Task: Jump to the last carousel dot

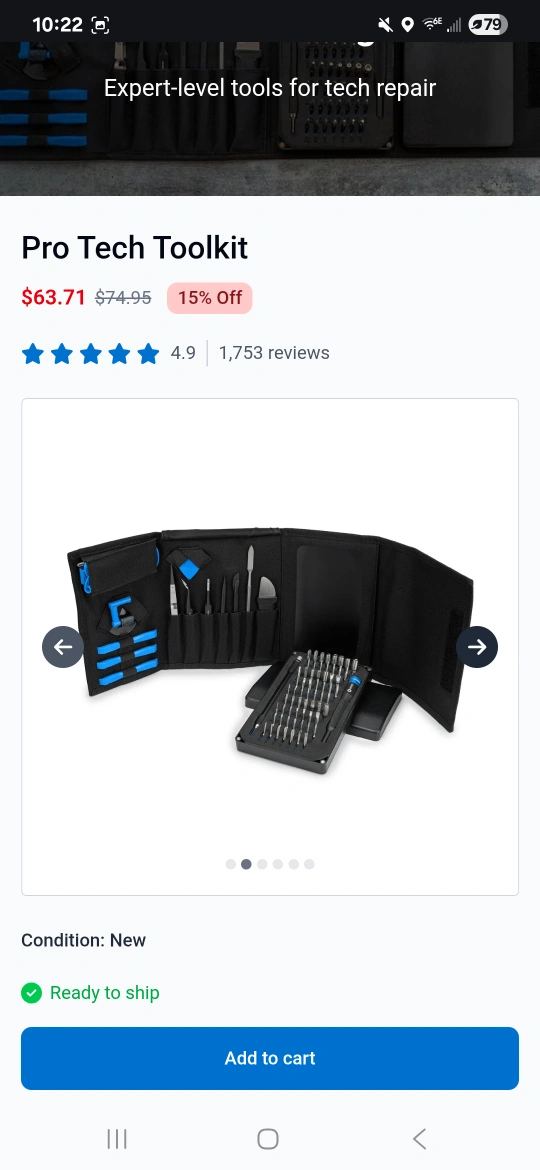Action: (309, 864)
